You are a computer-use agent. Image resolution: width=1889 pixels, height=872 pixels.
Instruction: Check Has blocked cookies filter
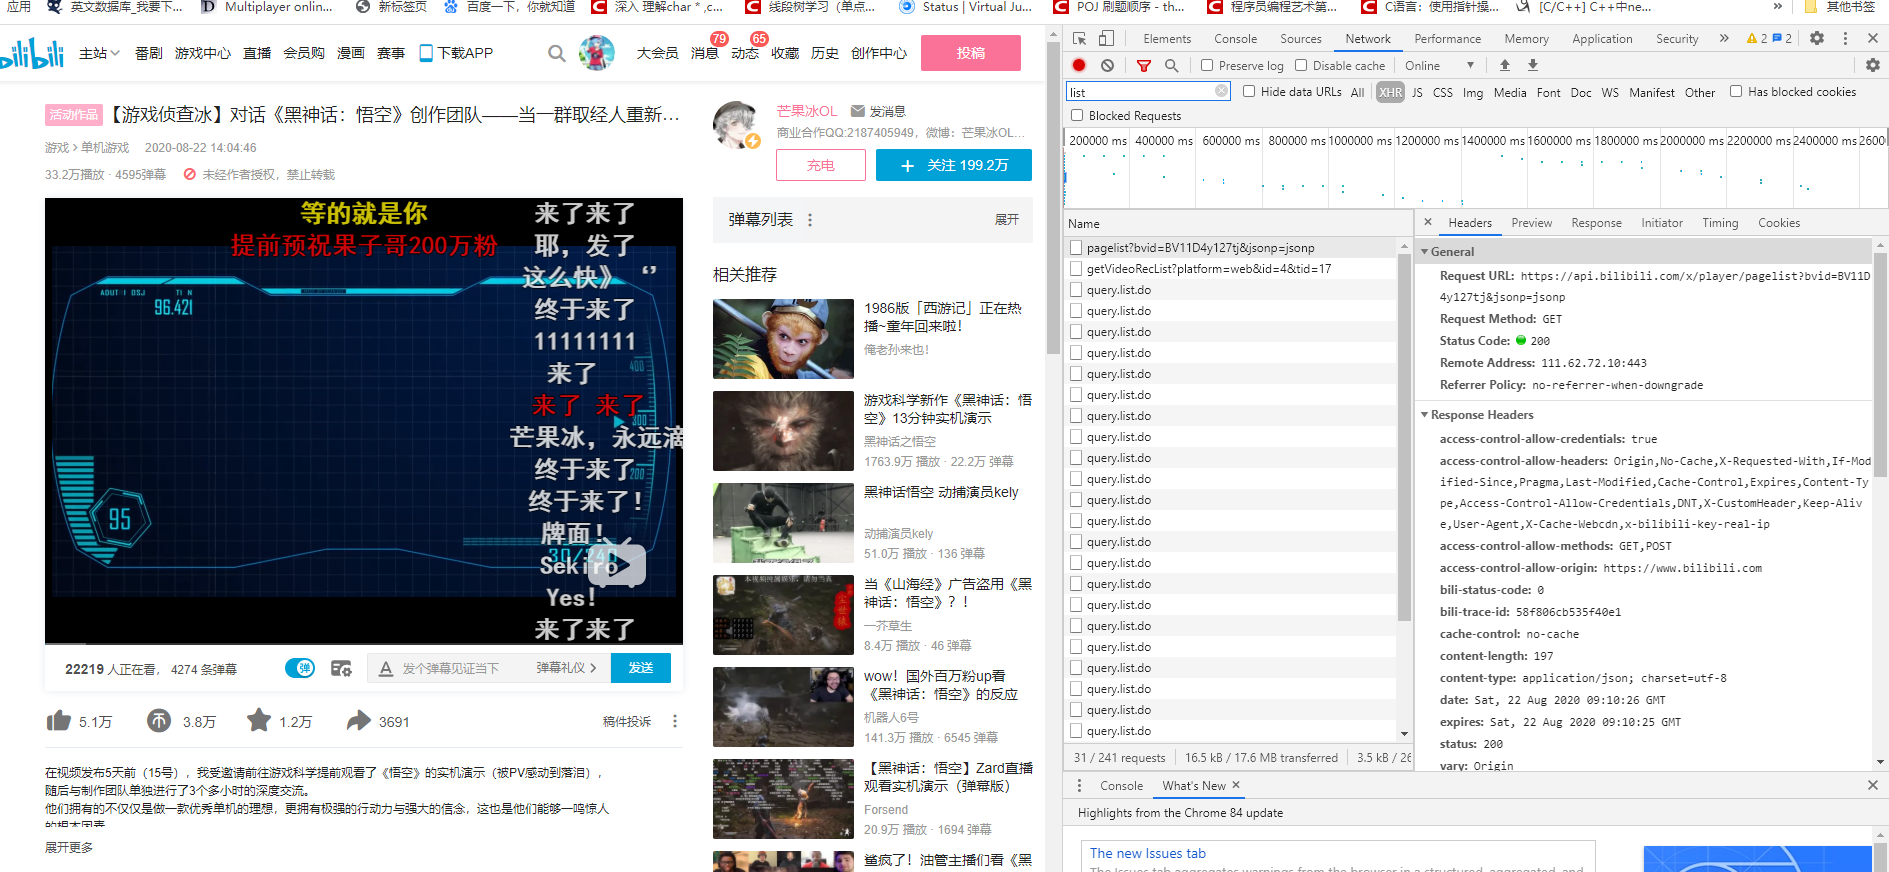point(1736,91)
